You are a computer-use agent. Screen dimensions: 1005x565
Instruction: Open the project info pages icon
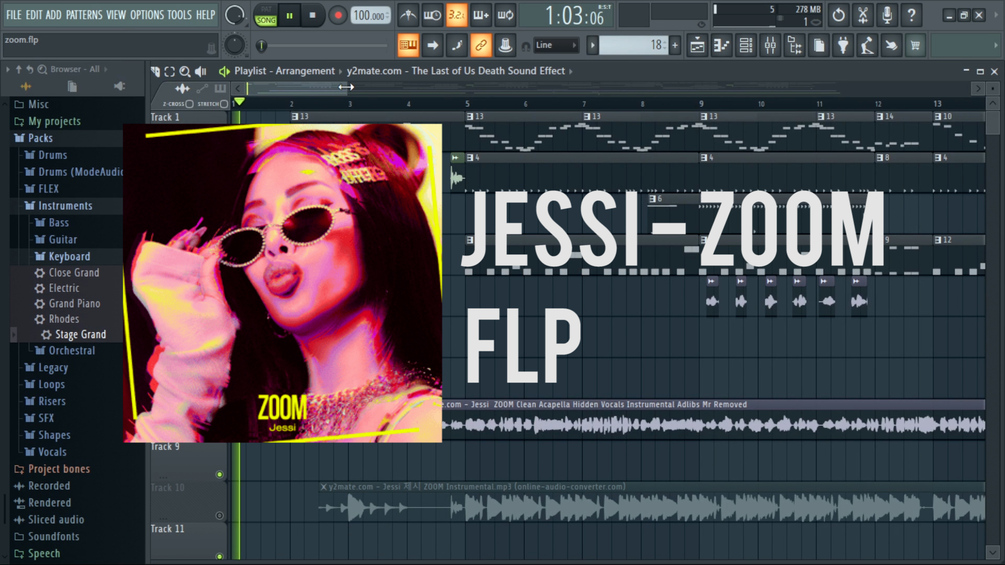point(819,45)
